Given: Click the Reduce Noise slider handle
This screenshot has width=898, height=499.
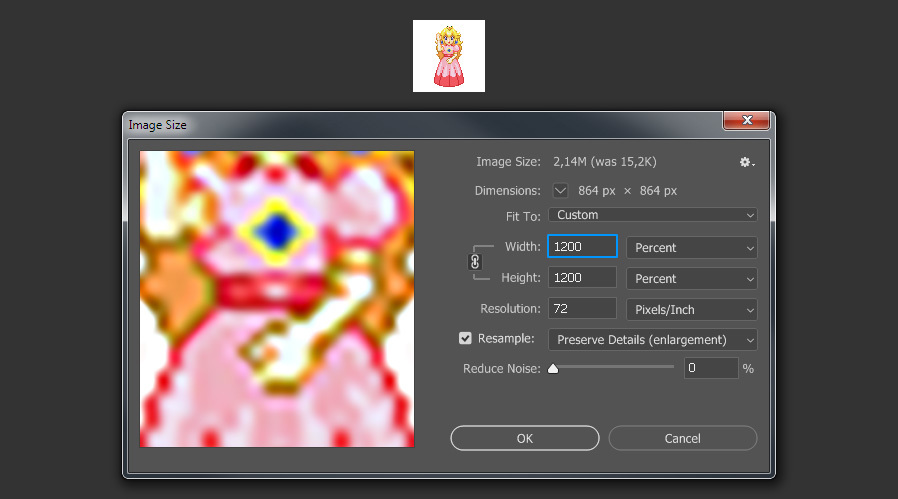Looking at the screenshot, I should (x=553, y=368).
